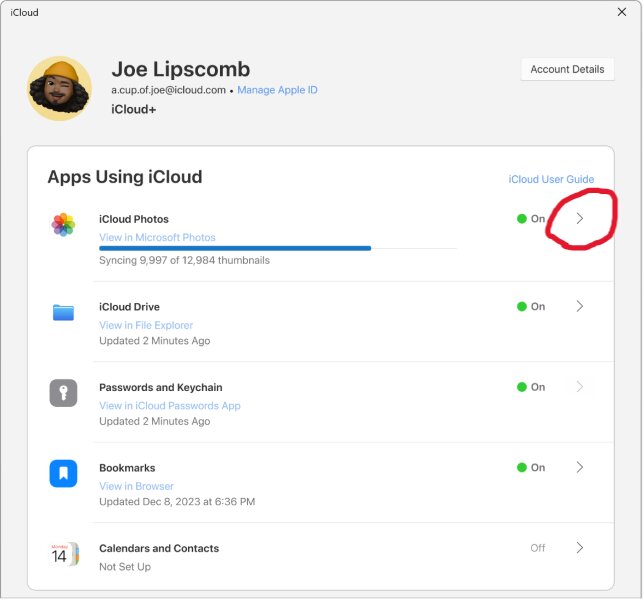Open Calendars and Contacts chevron

click(x=580, y=548)
